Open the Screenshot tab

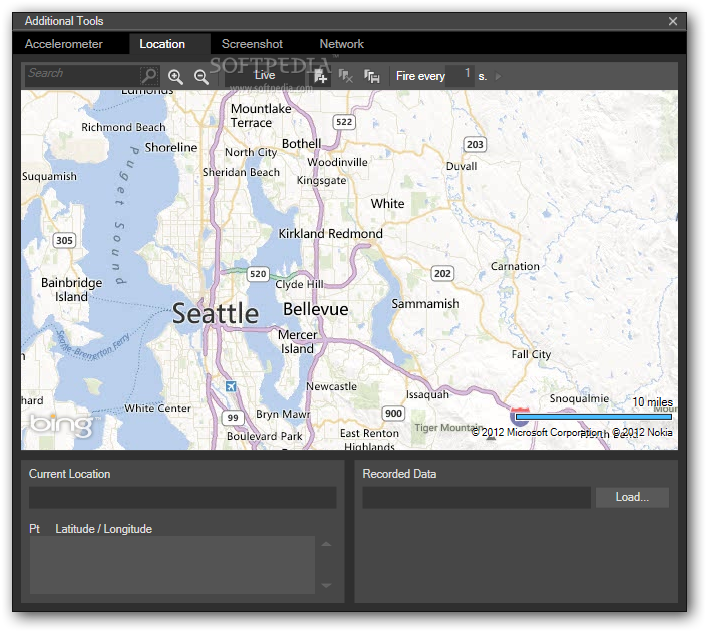[252, 44]
